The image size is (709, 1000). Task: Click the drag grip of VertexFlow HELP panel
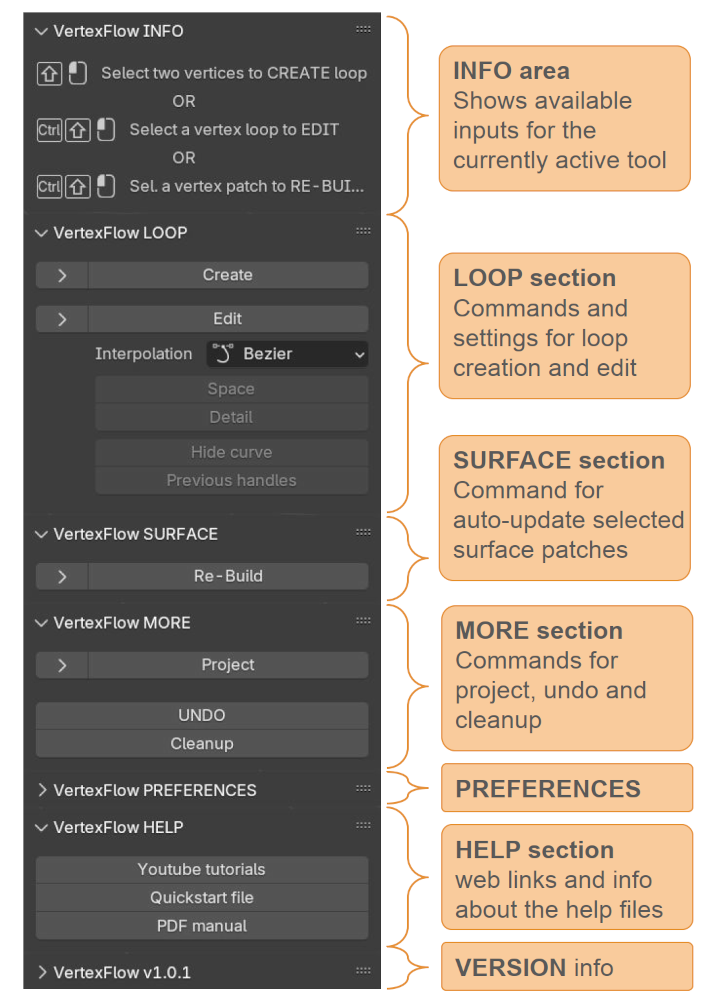(363, 825)
